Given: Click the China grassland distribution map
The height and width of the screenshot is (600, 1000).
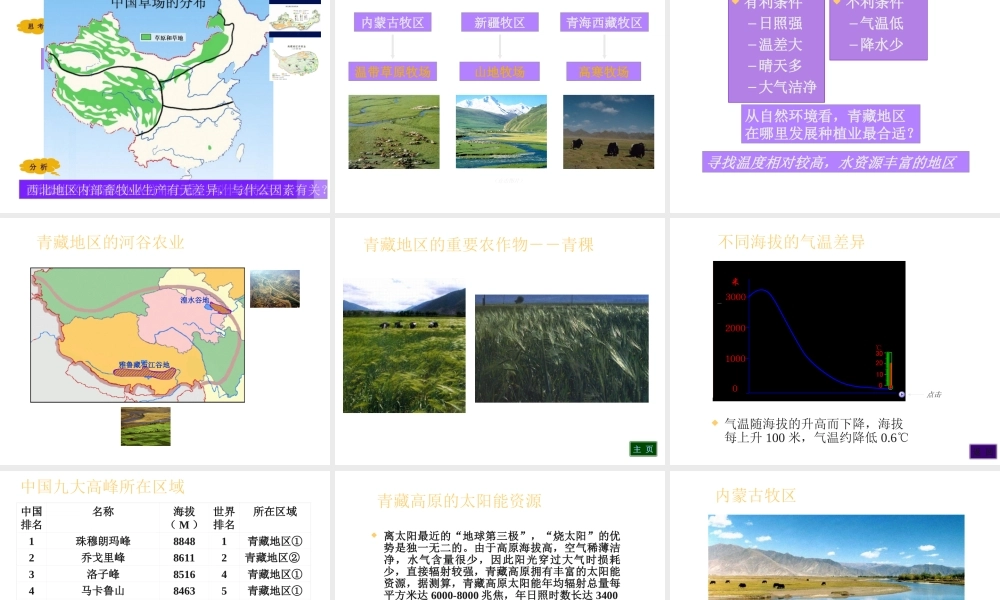Looking at the screenshot, I should coord(159,89).
